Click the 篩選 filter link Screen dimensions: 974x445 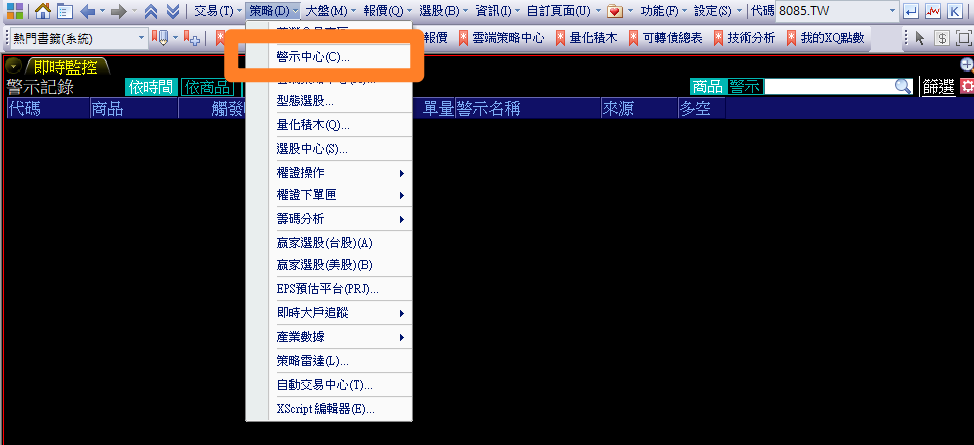[938, 87]
